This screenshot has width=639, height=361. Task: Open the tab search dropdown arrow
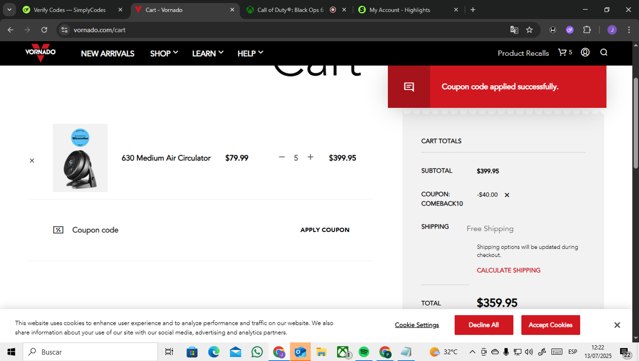click(9, 10)
